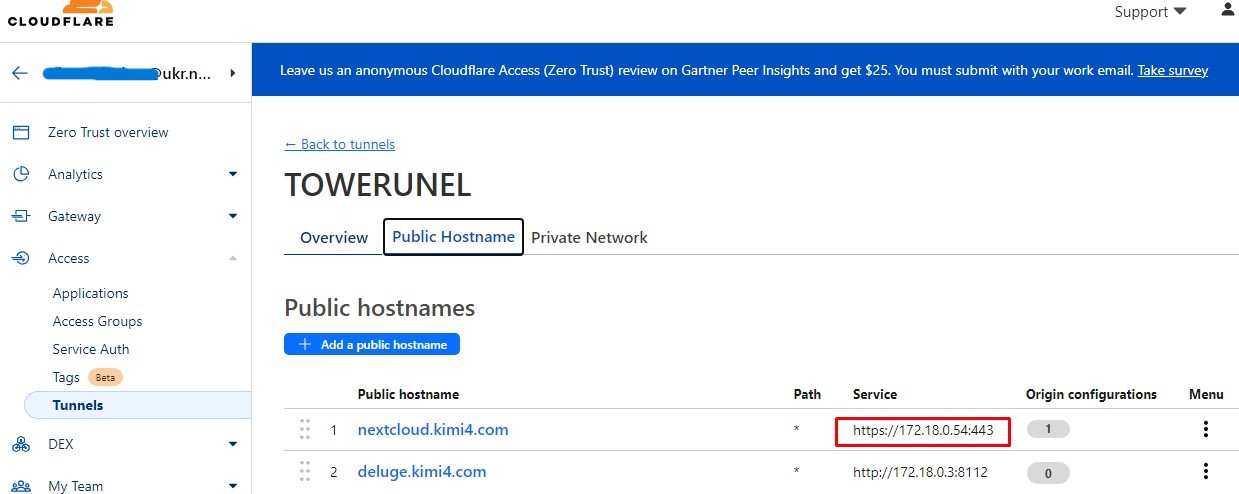
Task: Open nextcloud.kimi4.com hostname link
Action: click(x=433, y=429)
